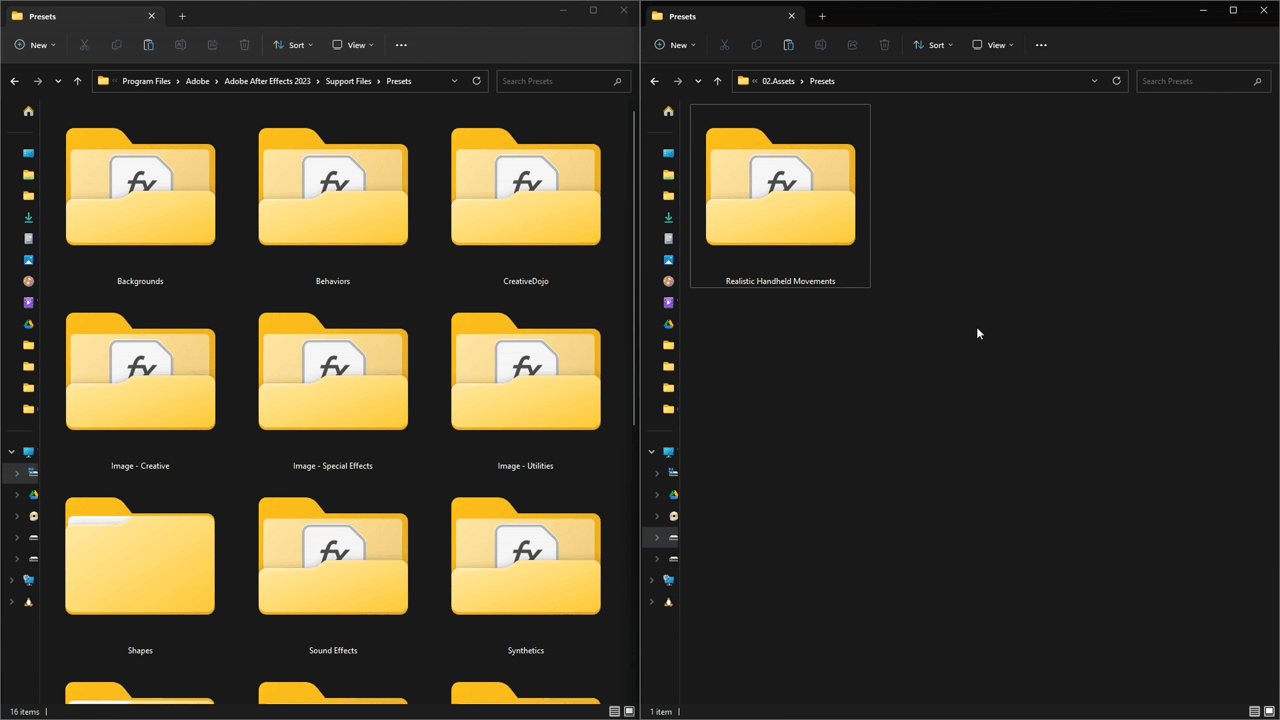1280x720 pixels.
Task: Collapse This PC tree in the 02.Assets window
Action: tap(652, 452)
